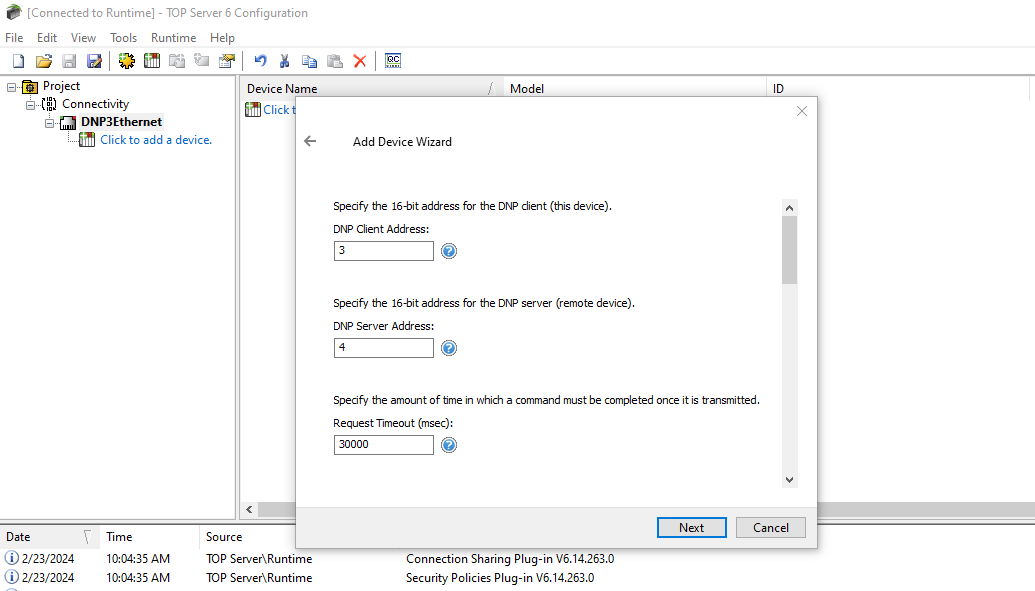This screenshot has width=1035, height=591.
Task: Click the Undo toolbar icon
Action: (260, 60)
